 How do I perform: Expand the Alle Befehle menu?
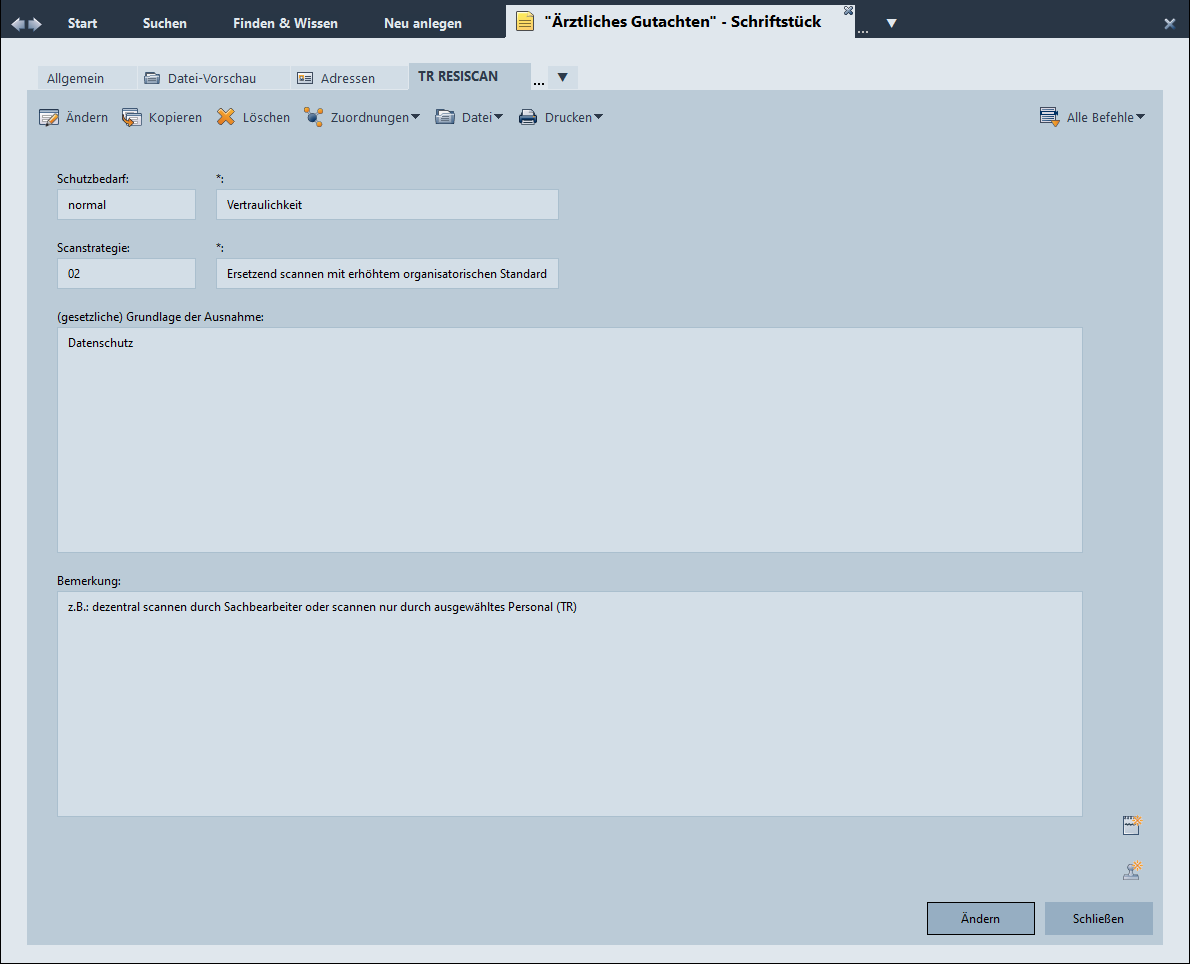[x=1092, y=118]
